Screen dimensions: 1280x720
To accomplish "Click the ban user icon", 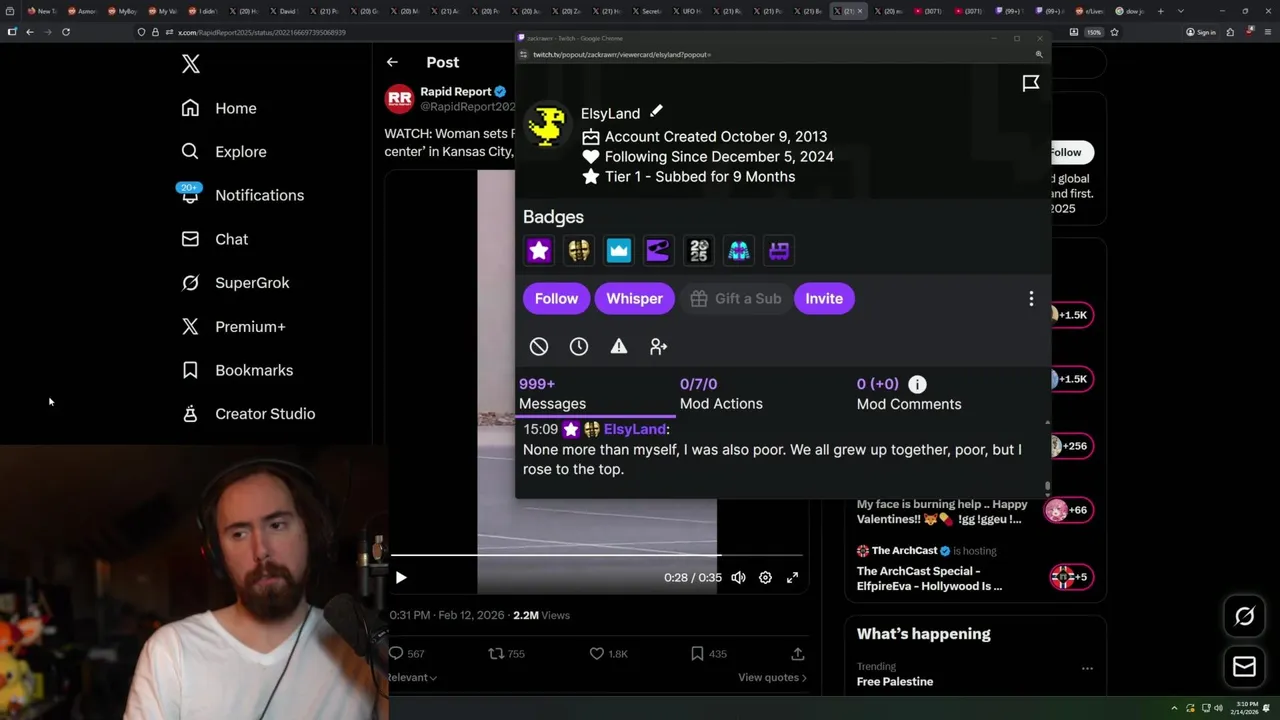I will (539, 346).
